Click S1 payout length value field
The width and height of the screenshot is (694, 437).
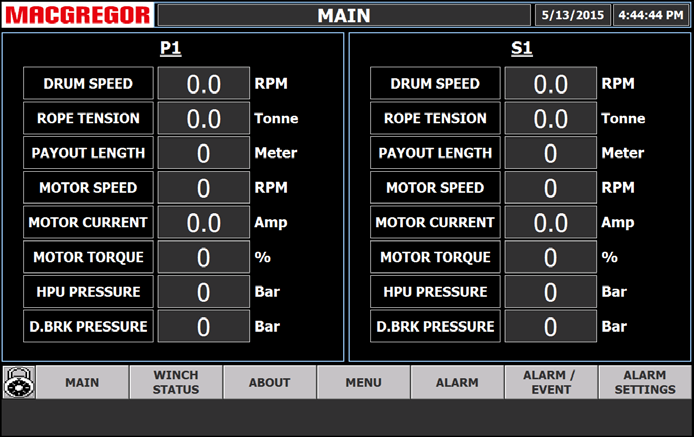[551, 153]
